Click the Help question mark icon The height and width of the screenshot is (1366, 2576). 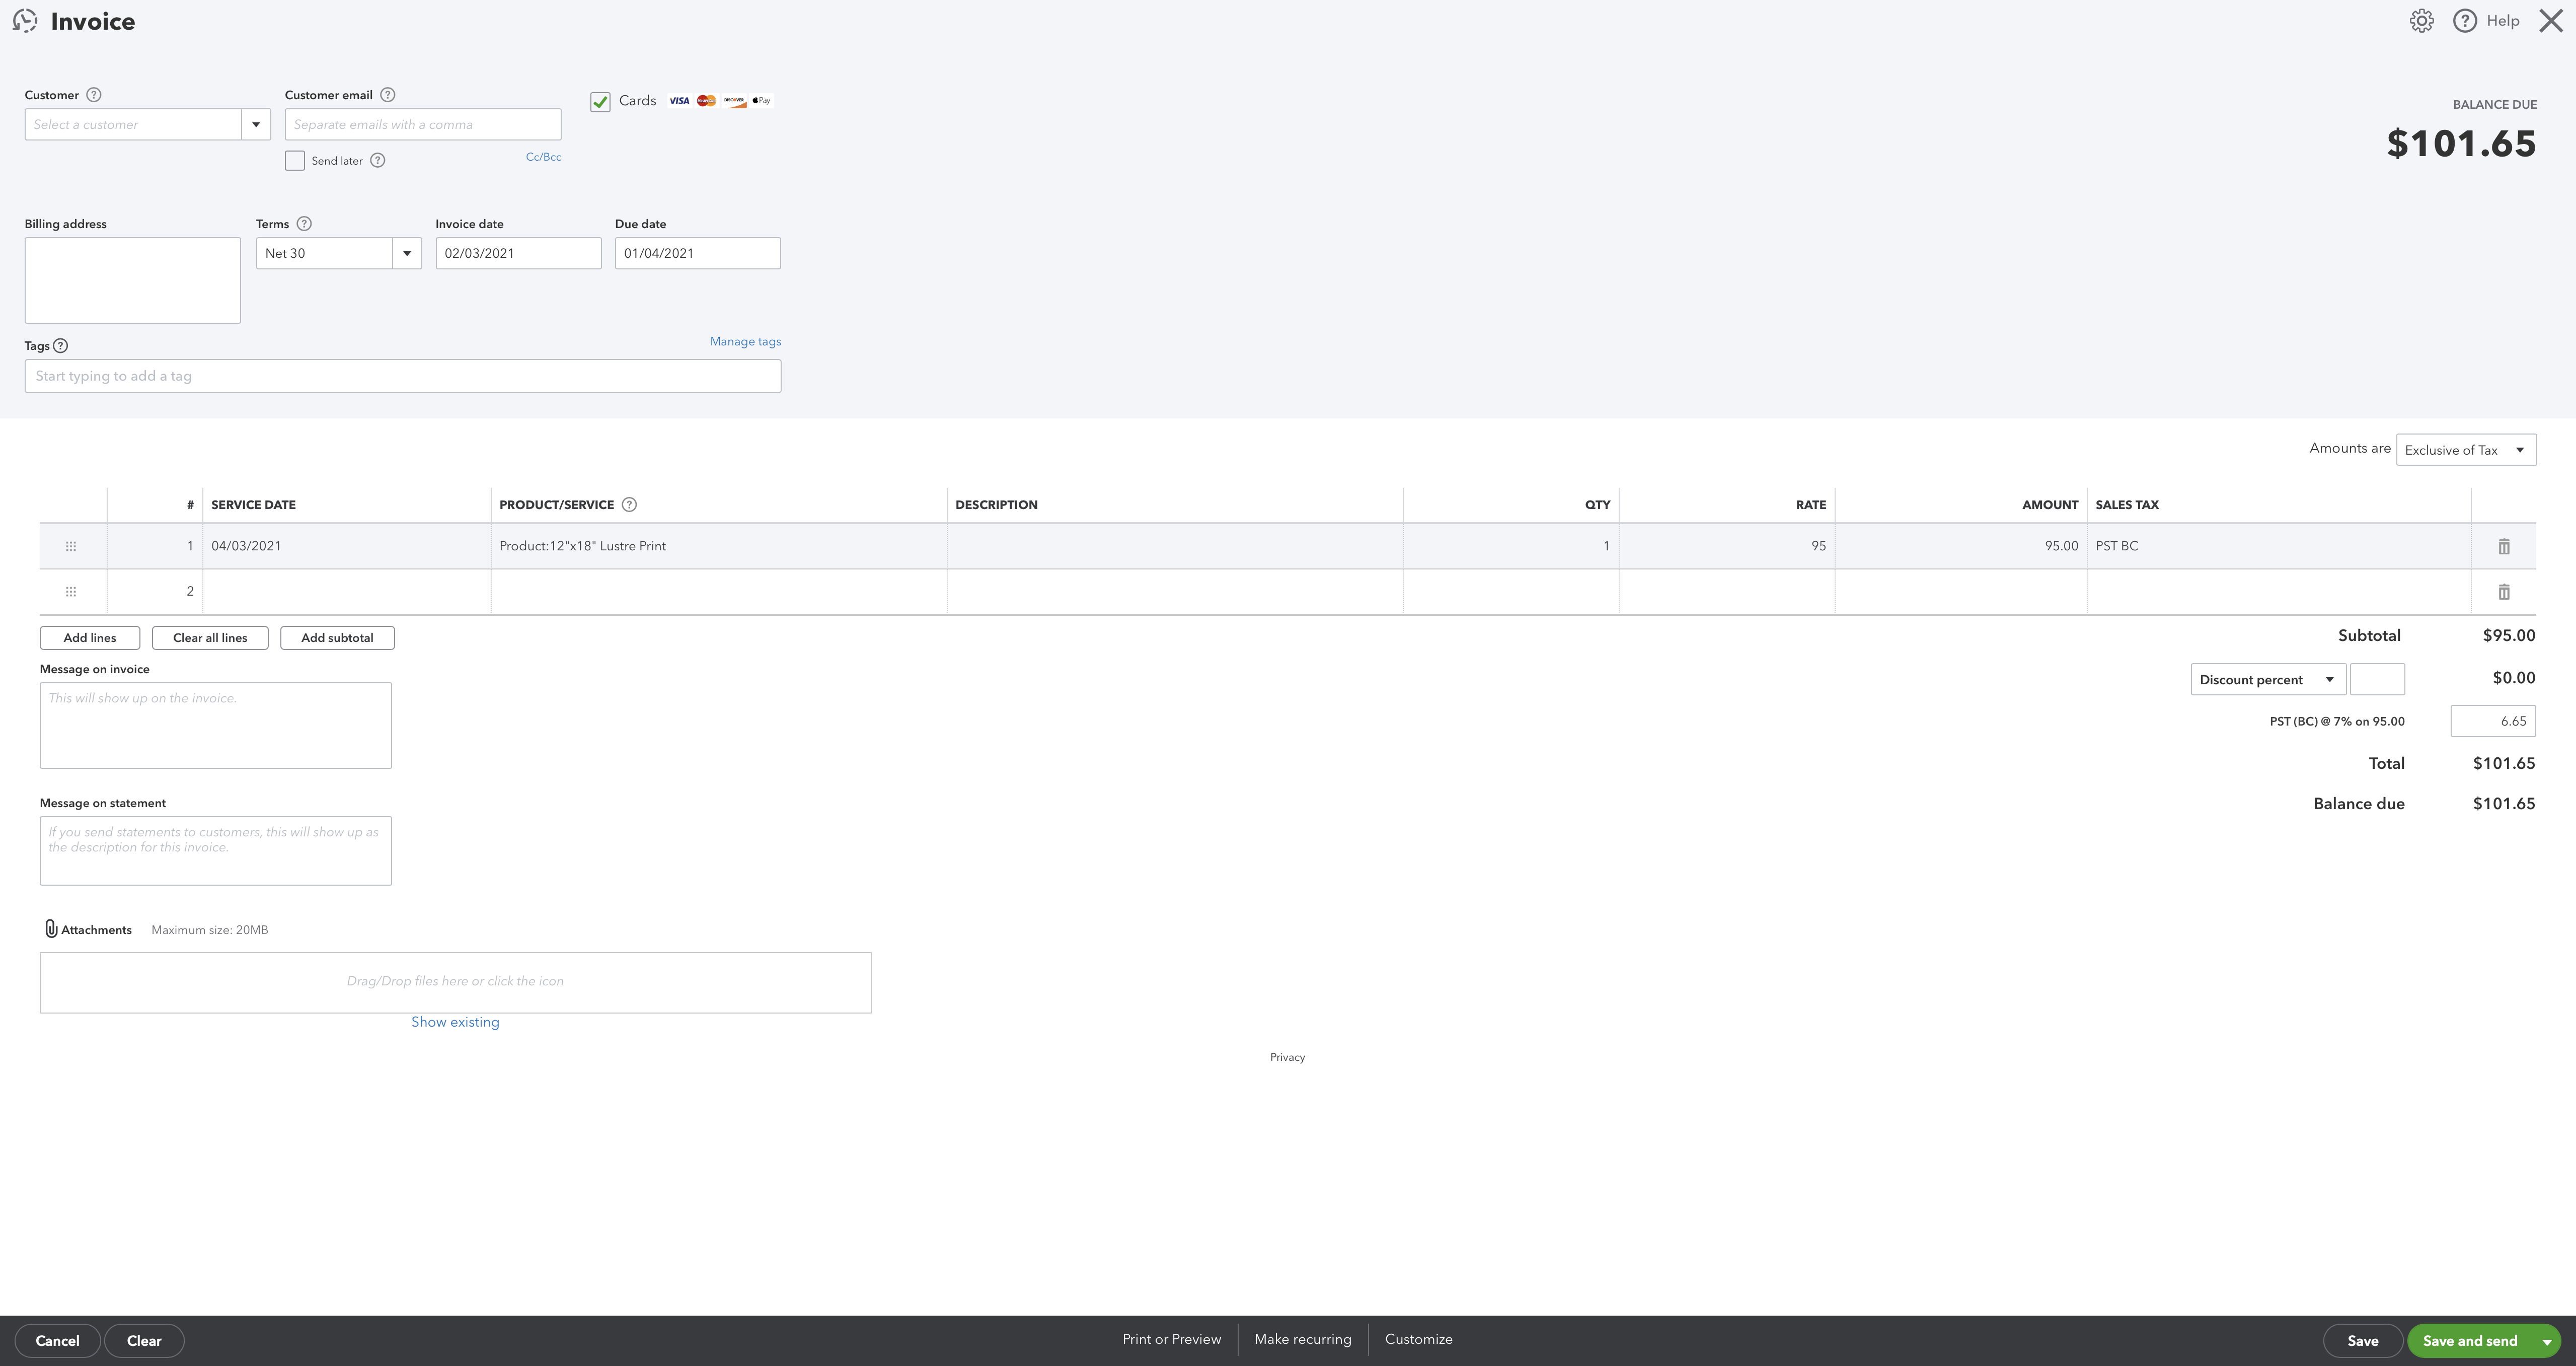(x=2464, y=21)
